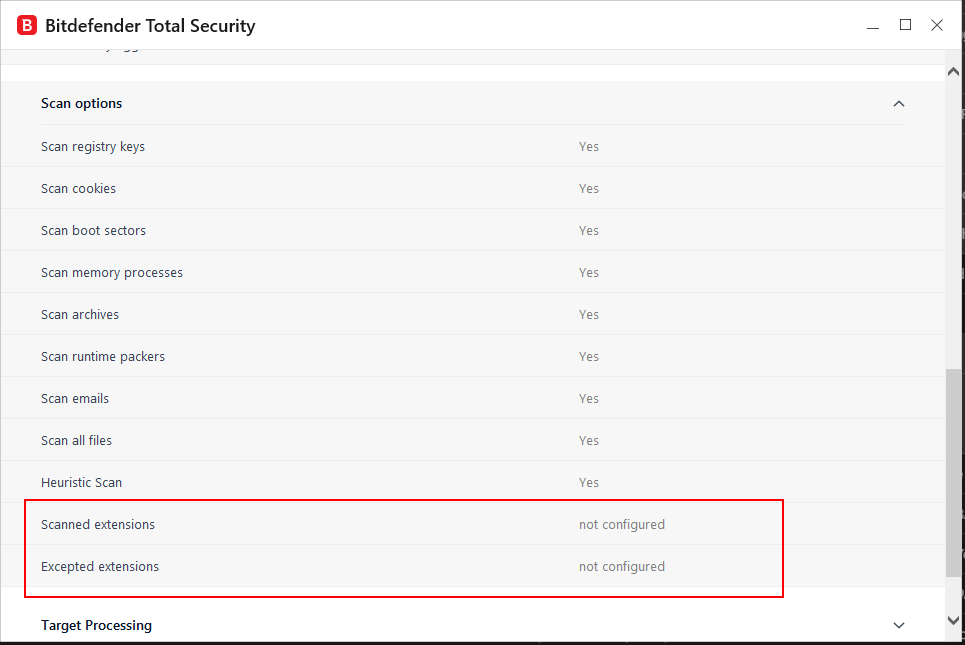Click the Yes value for Scan cookies
The width and height of the screenshot is (965, 645).
tap(588, 189)
